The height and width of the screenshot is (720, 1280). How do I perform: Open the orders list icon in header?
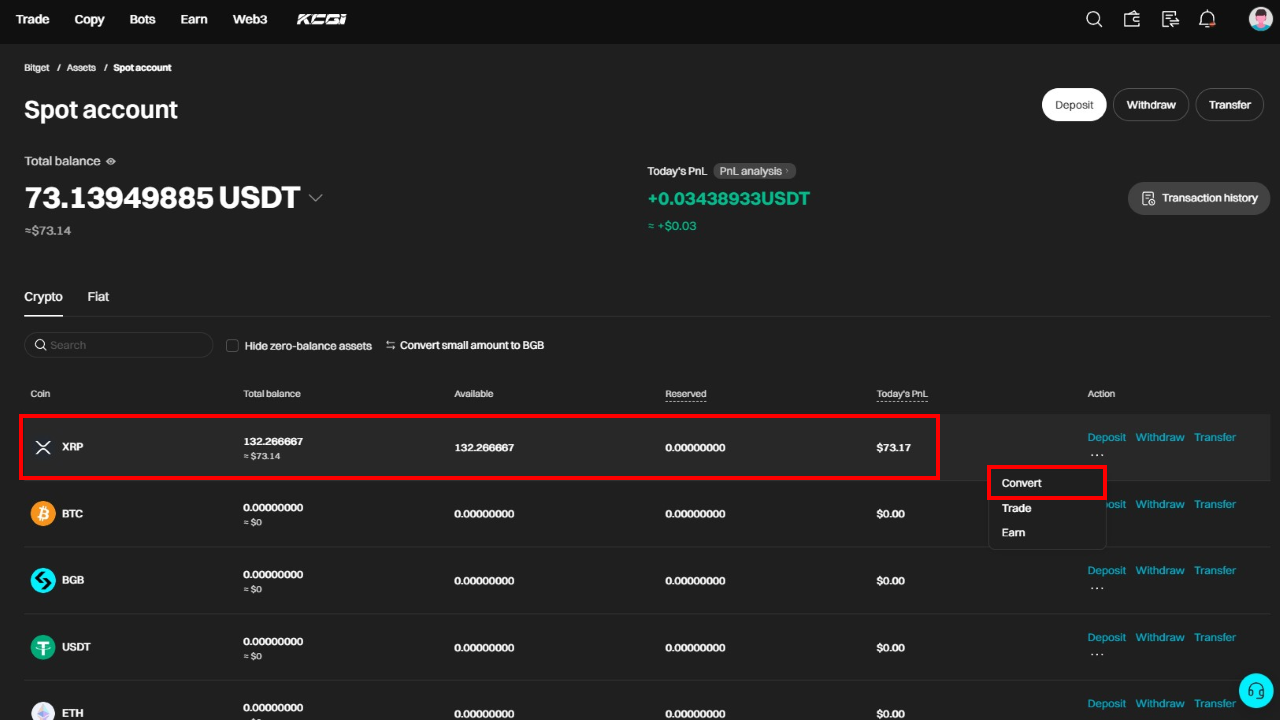[1170, 19]
